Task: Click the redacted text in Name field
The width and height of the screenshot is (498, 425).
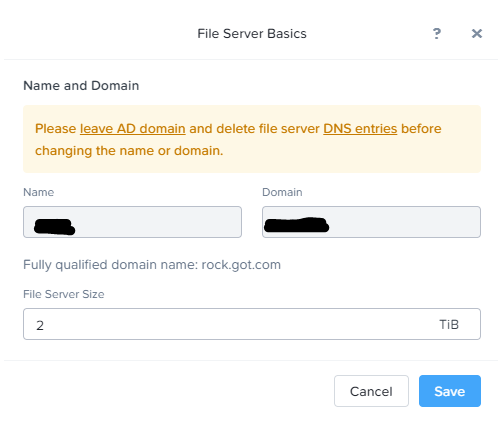Action: (x=55, y=227)
